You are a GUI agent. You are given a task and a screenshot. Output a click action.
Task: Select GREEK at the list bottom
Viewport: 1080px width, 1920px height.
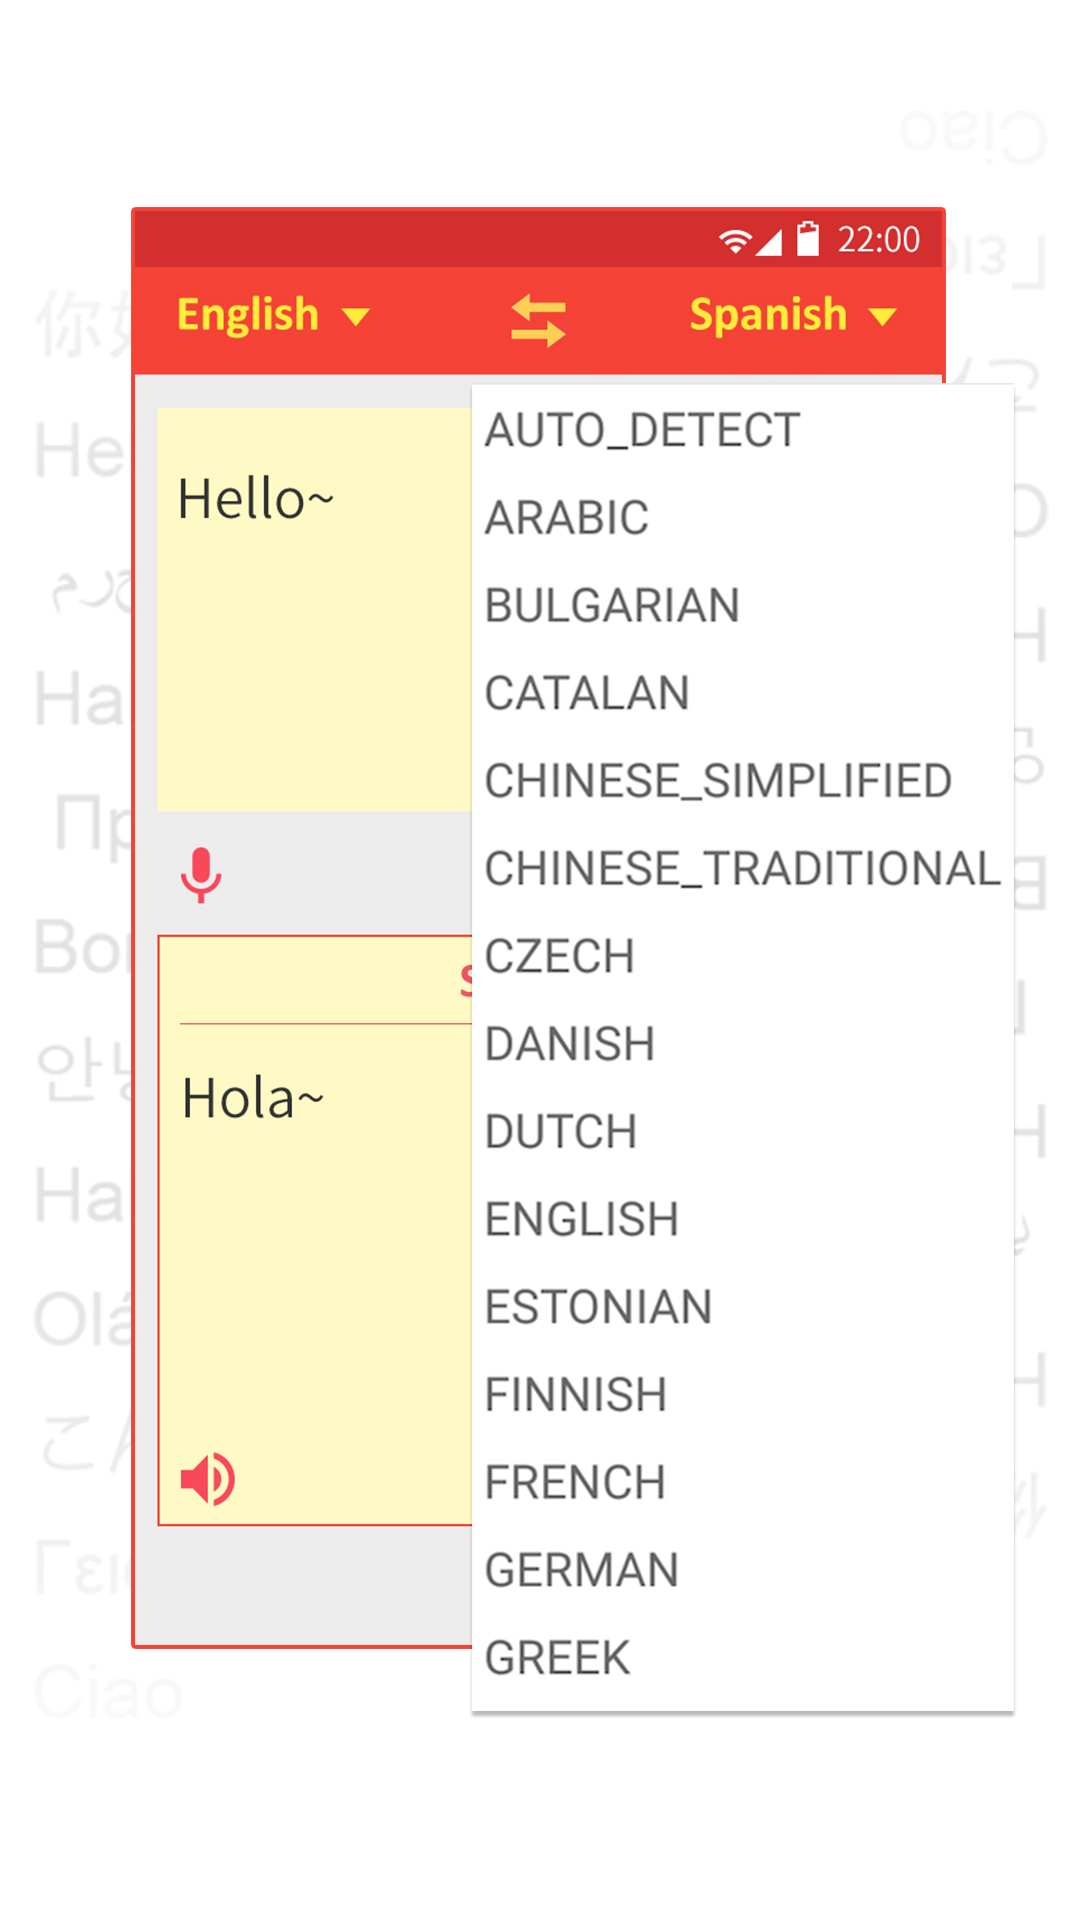tap(557, 1657)
